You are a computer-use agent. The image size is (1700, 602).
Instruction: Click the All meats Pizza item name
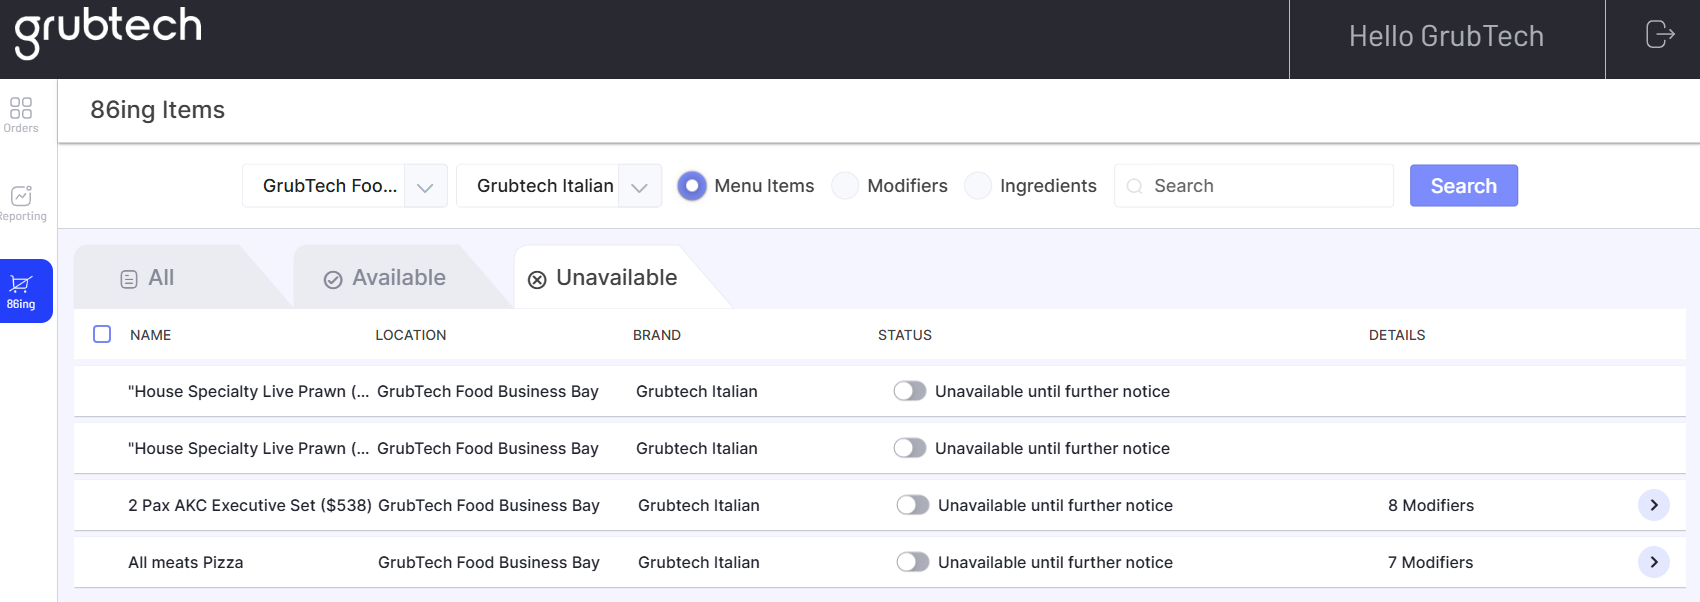tap(186, 562)
